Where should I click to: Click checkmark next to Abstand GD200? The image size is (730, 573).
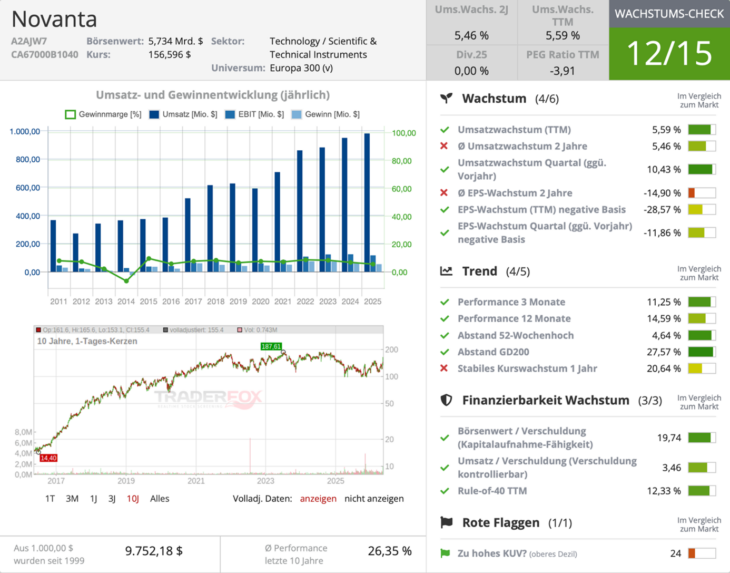tap(445, 352)
